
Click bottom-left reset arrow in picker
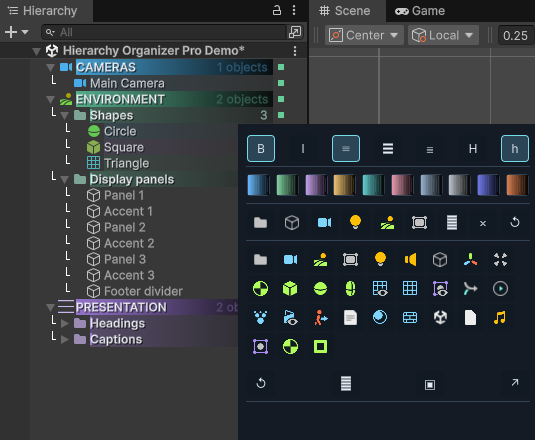[x=261, y=383]
